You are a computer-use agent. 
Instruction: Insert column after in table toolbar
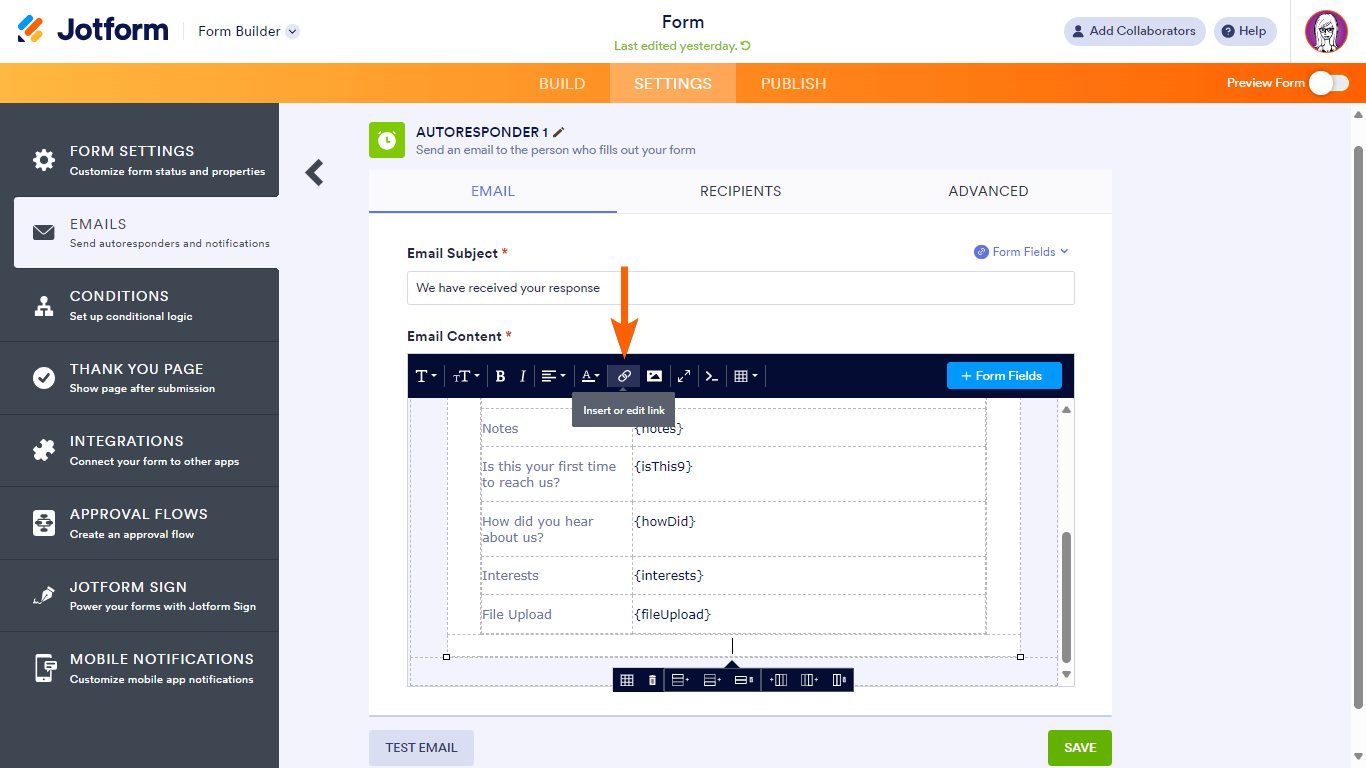click(810, 680)
